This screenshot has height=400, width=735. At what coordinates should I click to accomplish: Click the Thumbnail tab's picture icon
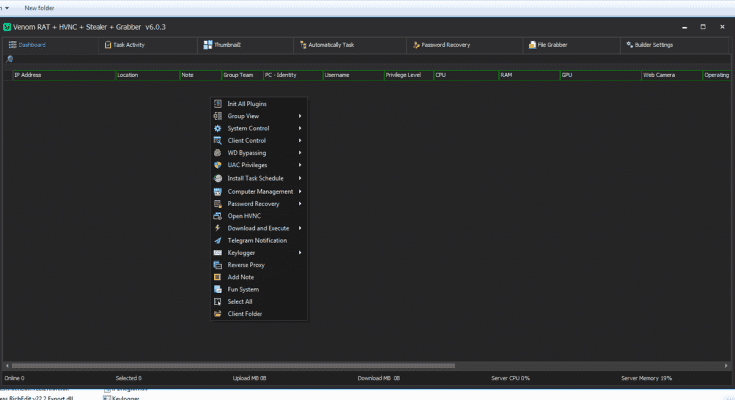click(207, 45)
